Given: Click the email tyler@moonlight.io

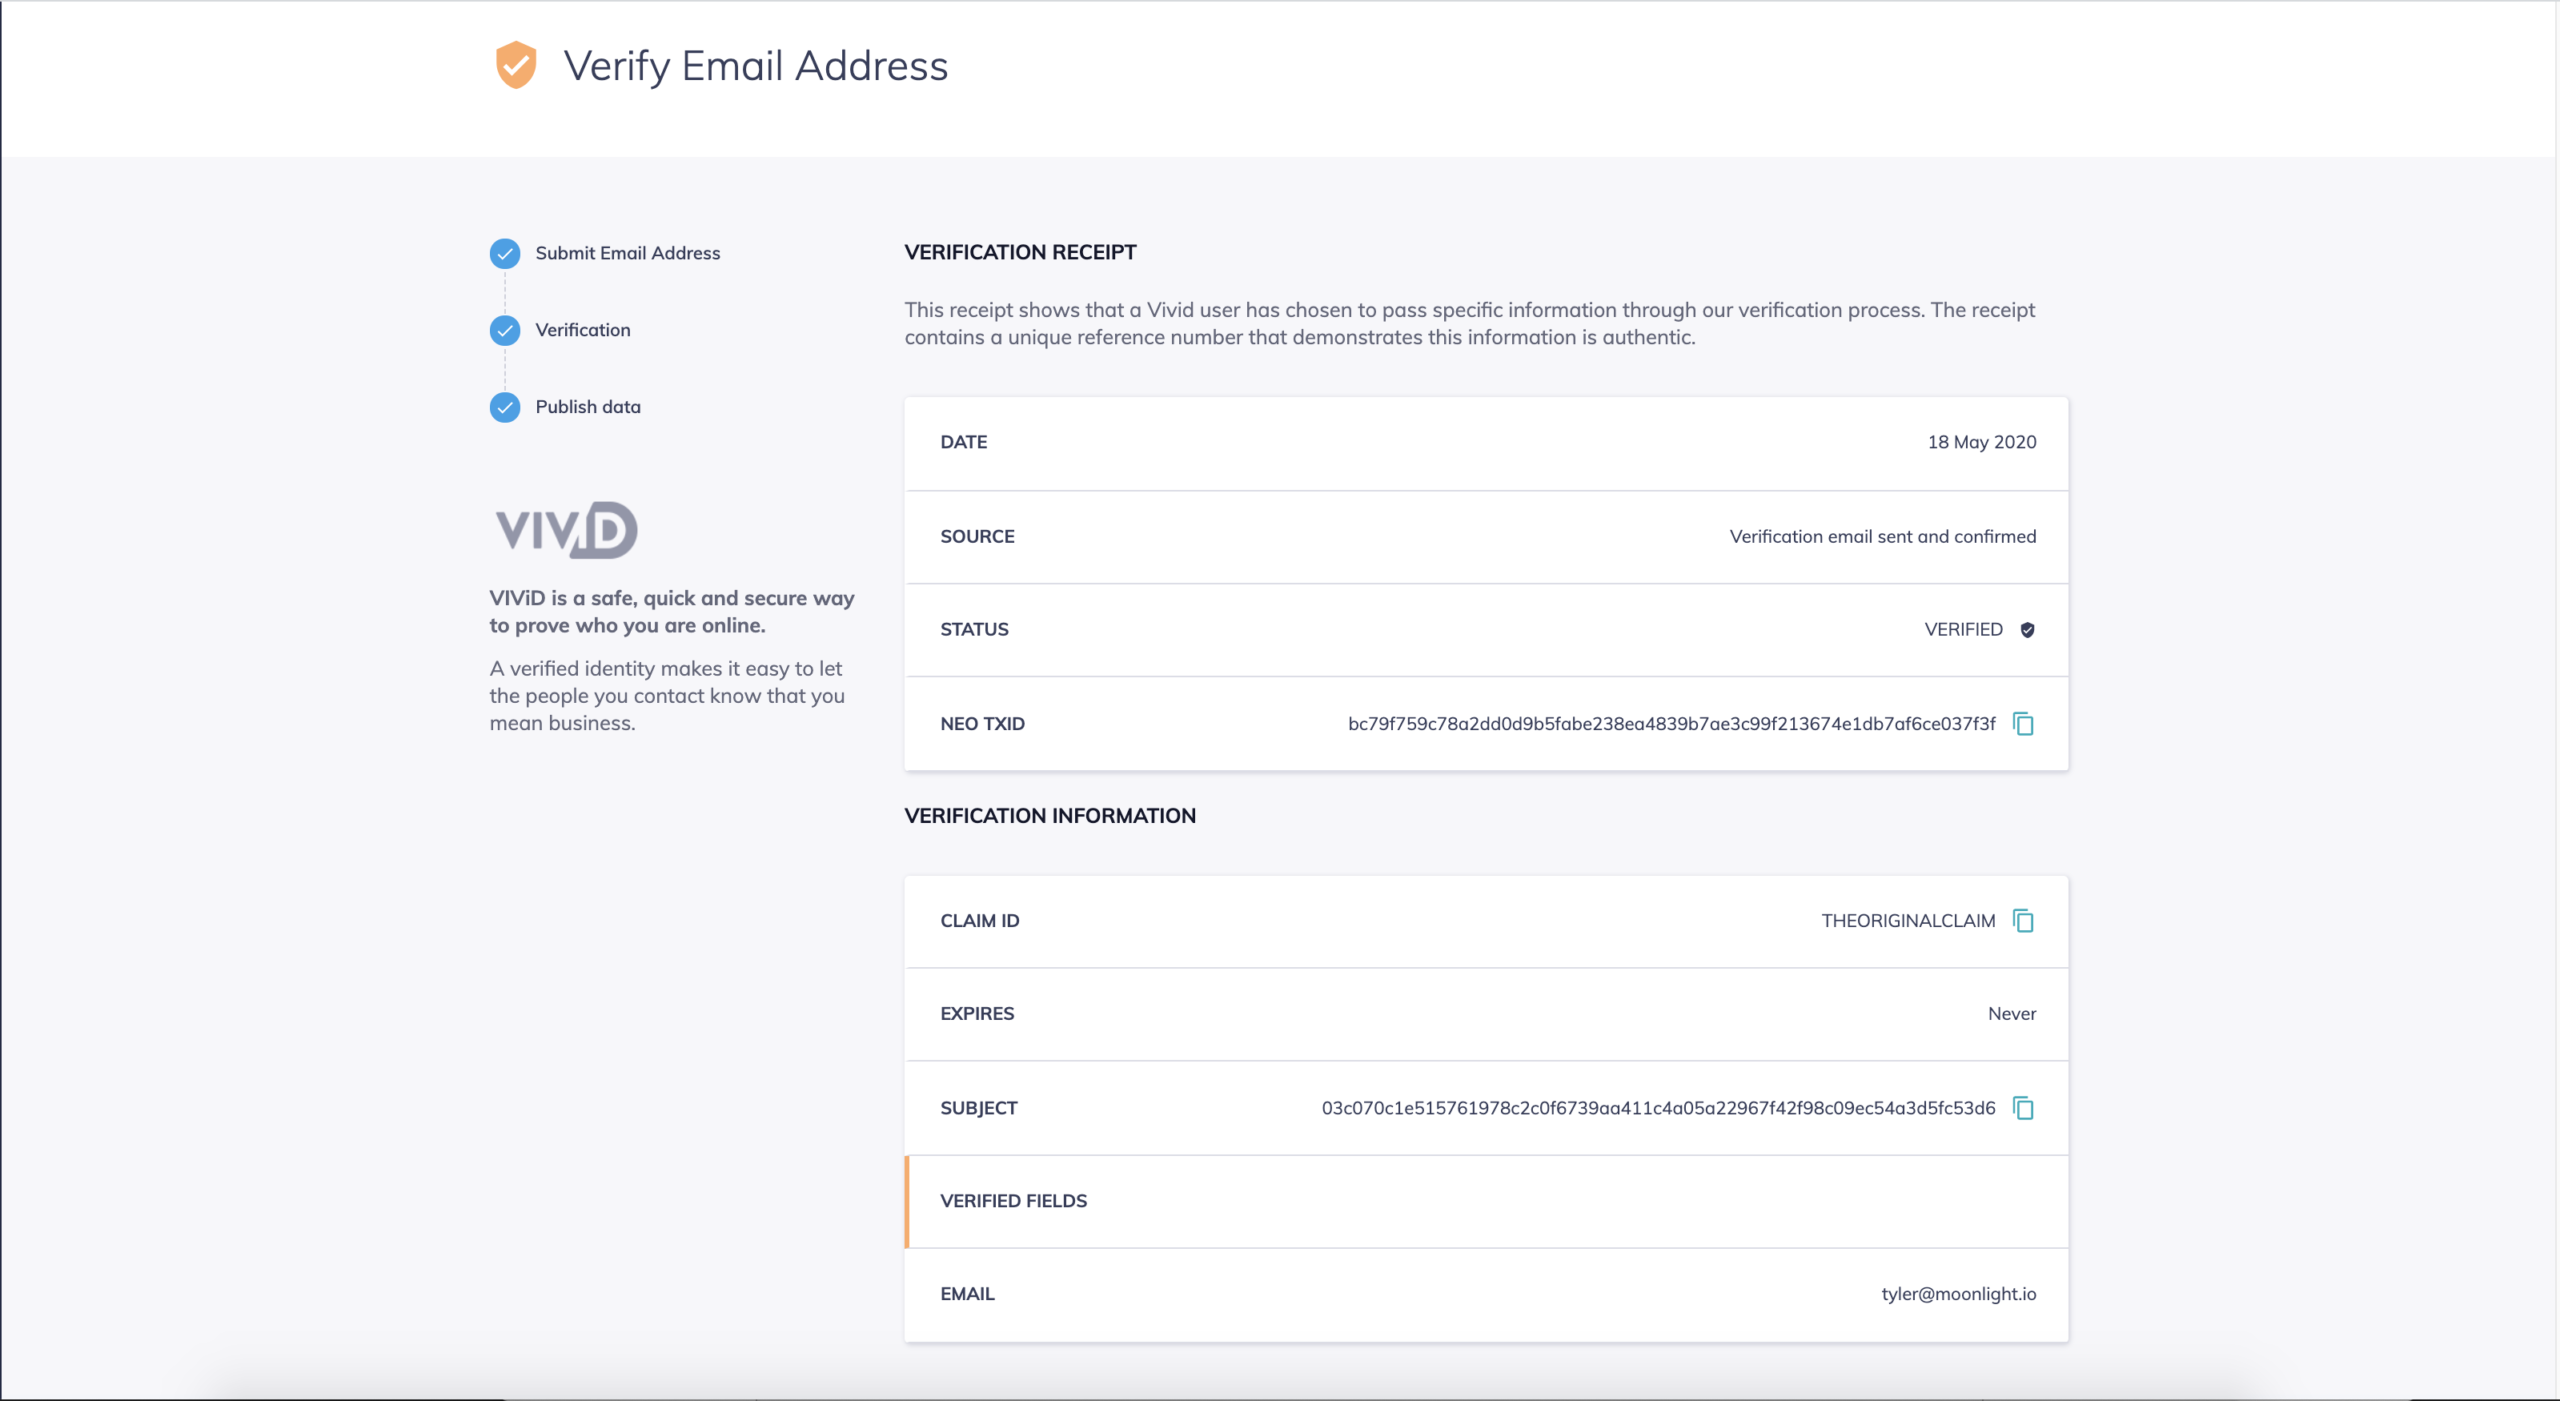Looking at the screenshot, I should click(1958, 1294).
